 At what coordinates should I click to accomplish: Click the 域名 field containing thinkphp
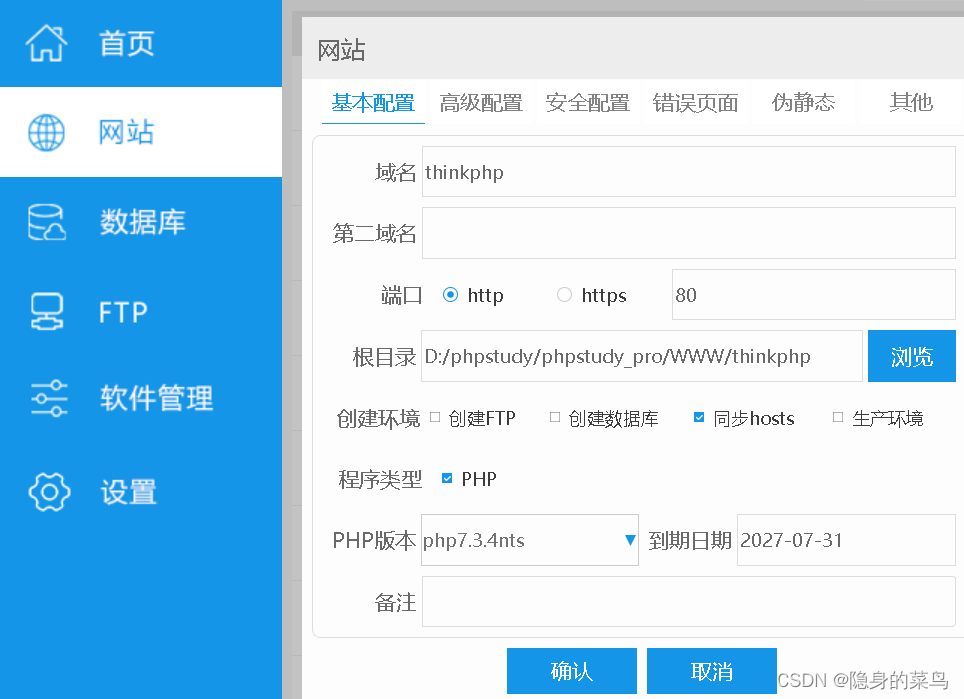[689, 172]
